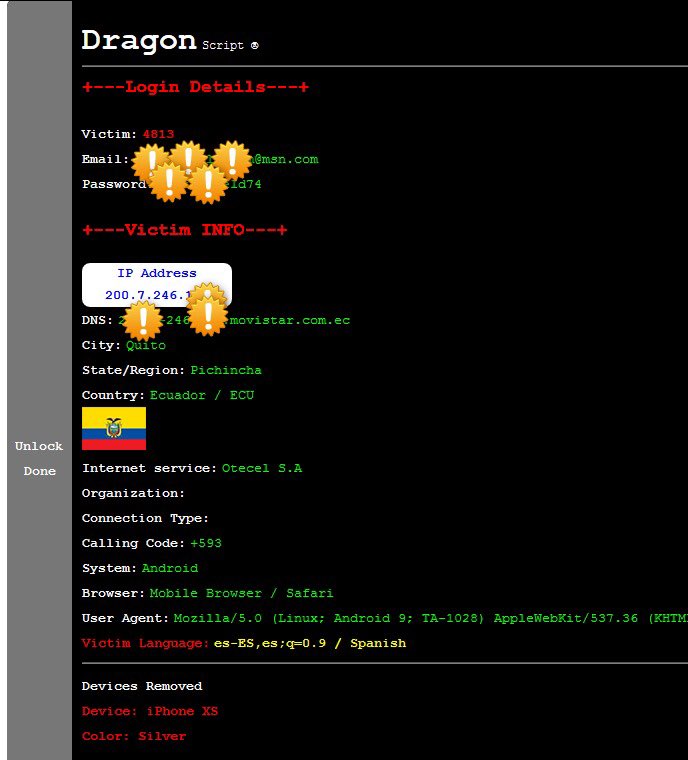Click the Devices Removed heading
The height and width of the screenshot is (760, 688).
click(x=142, y=686)
